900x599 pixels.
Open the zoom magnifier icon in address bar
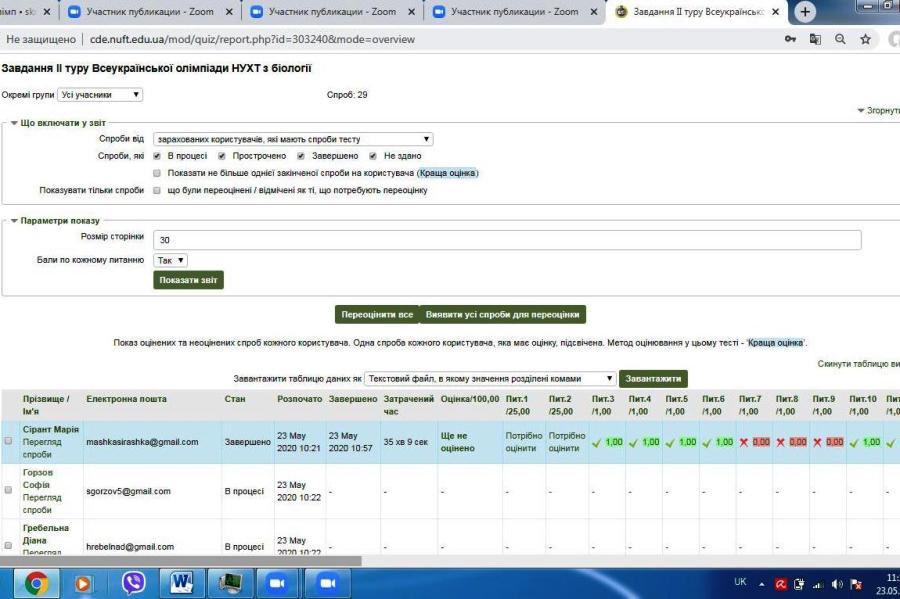[x=840, y=39]
